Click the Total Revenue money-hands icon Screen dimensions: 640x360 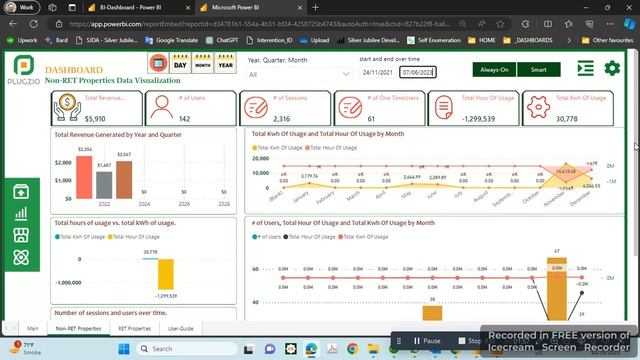point(67,108)
